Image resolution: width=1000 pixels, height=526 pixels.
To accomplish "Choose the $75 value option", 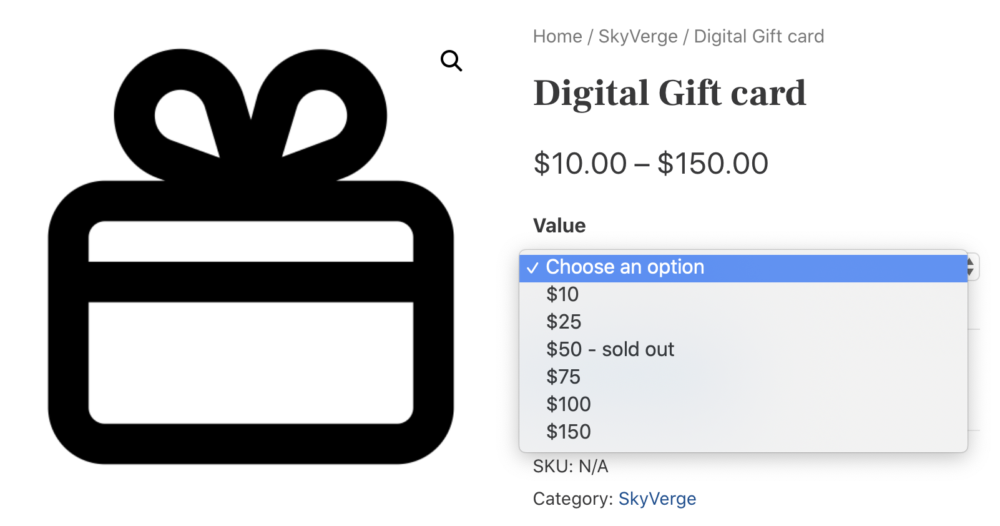I will click(744, 377).
